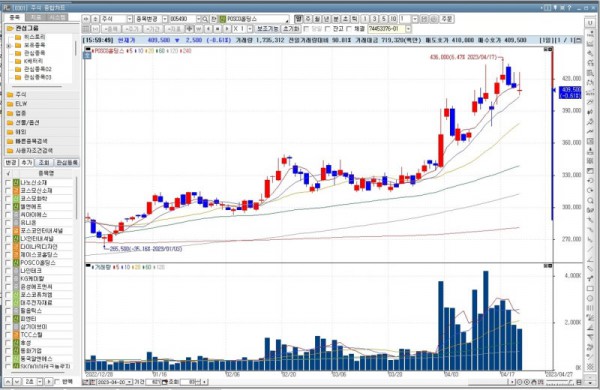600x390 pixels.
Task: Select the weekly (주) chart period button
Action: [308, 19]
